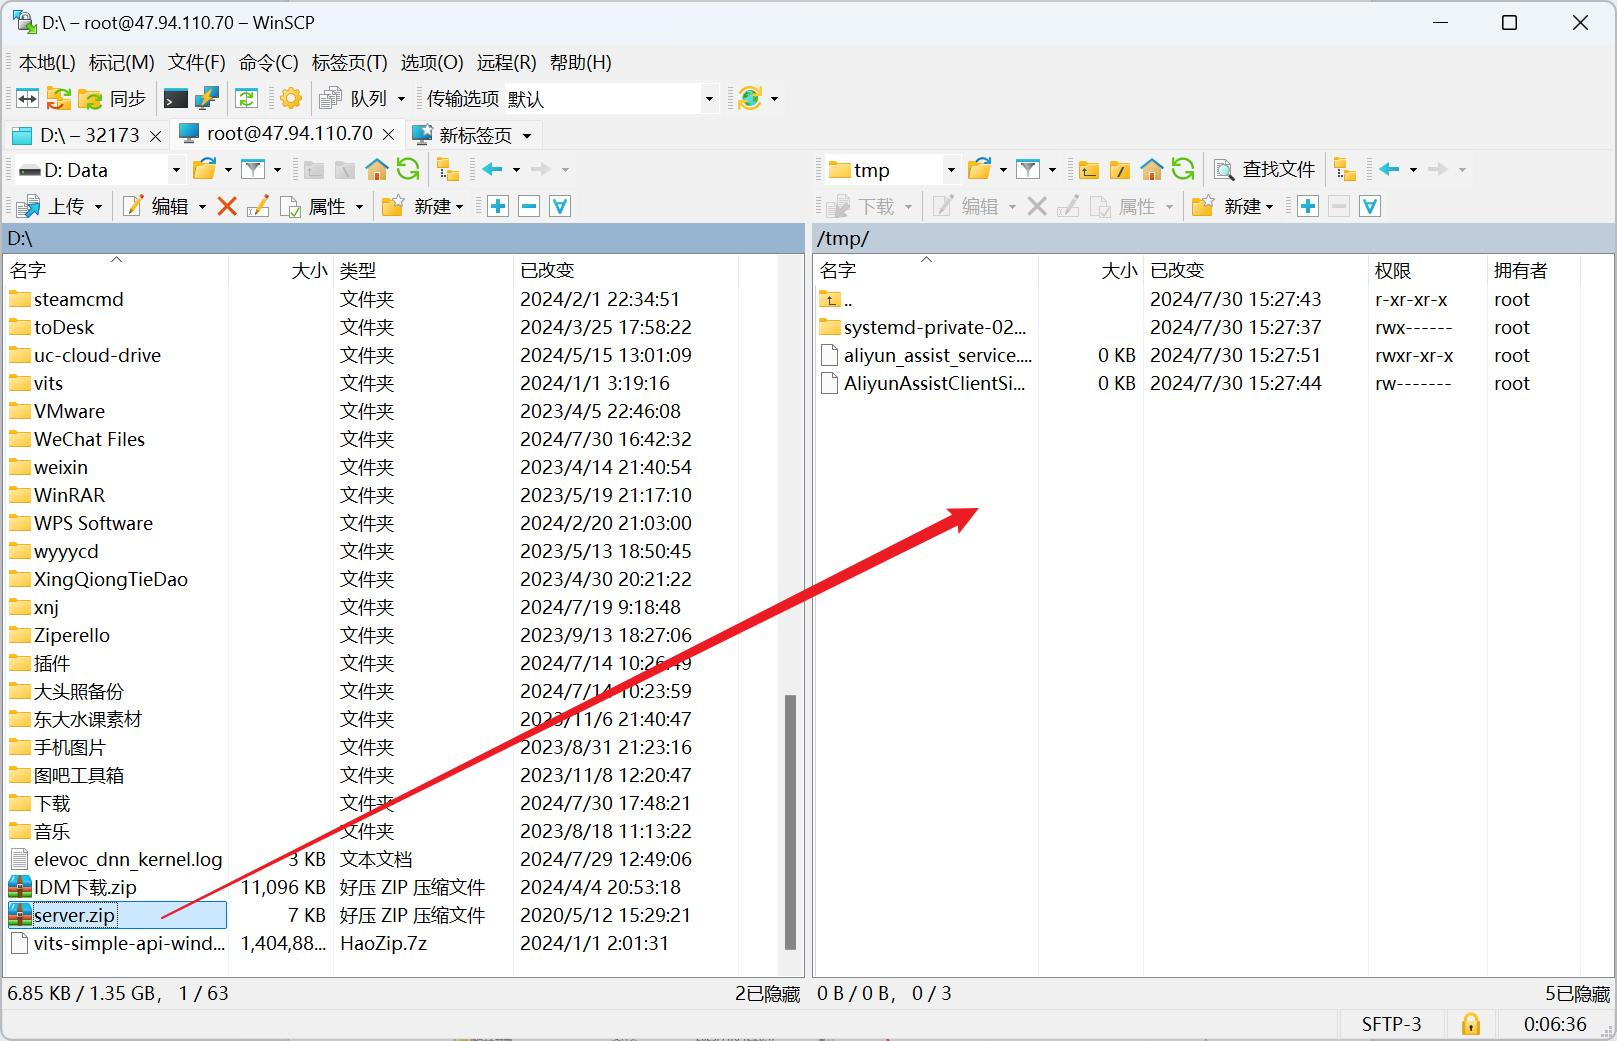Open the 命令(C) menu

click(269, 62)
